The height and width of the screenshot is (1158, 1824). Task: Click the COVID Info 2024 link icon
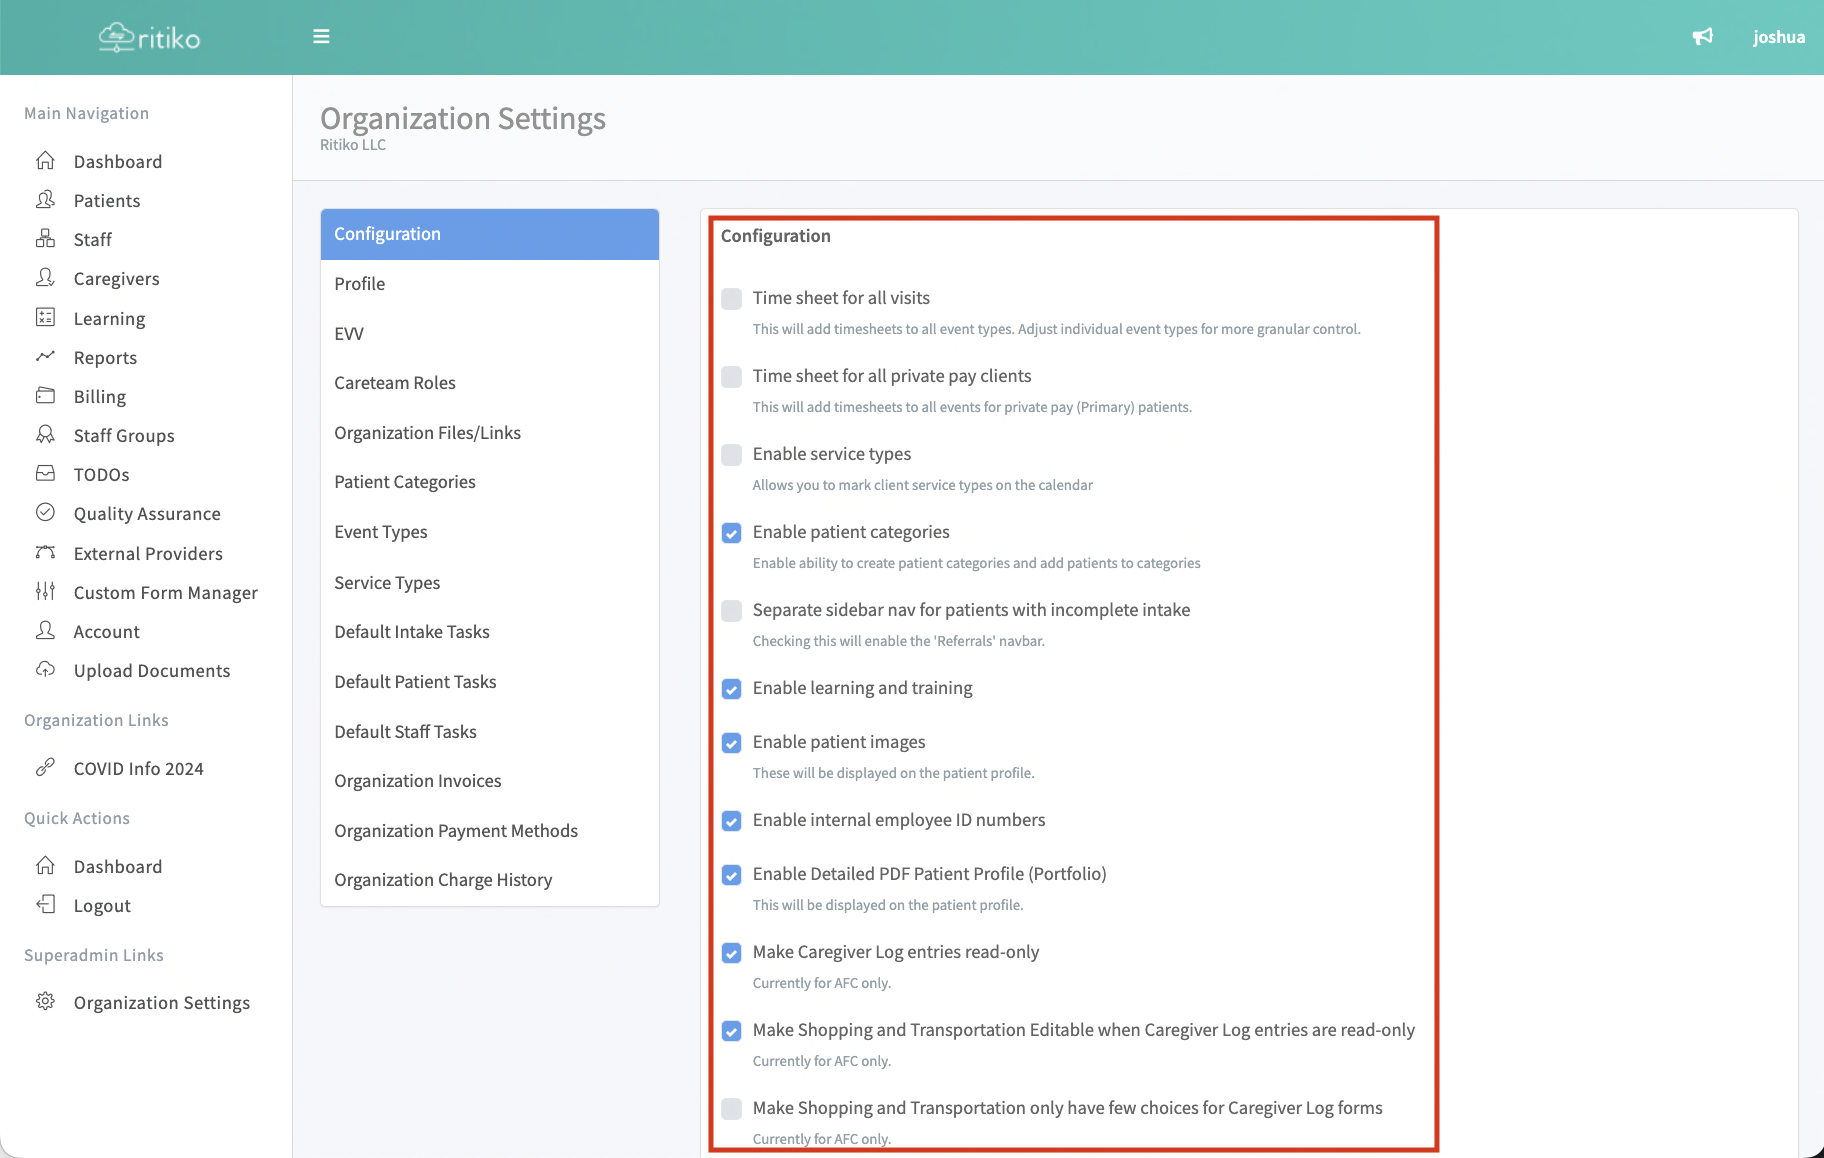(46, 768)
